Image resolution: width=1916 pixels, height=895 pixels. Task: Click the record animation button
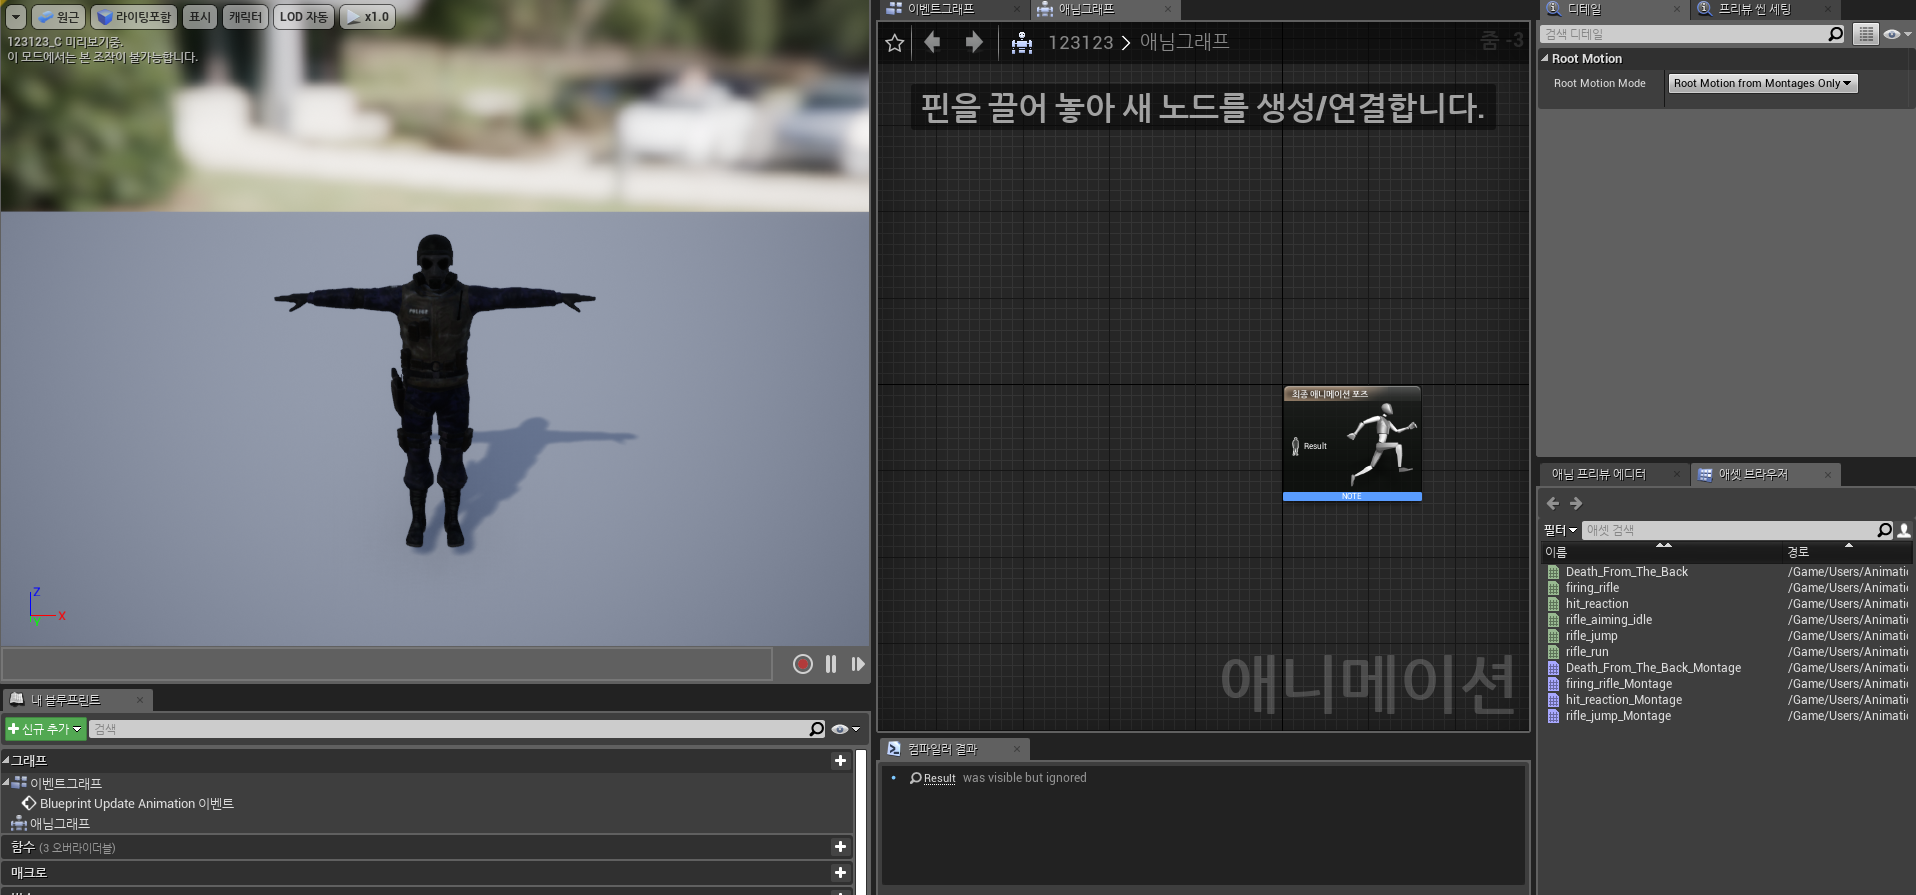click(x=802, y=664)
